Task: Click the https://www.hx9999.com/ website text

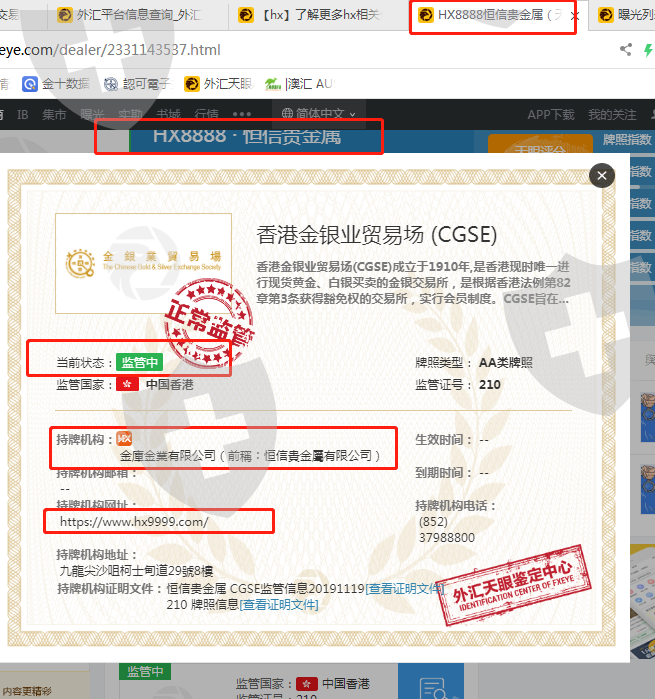Action: click(x=134, y=522)
